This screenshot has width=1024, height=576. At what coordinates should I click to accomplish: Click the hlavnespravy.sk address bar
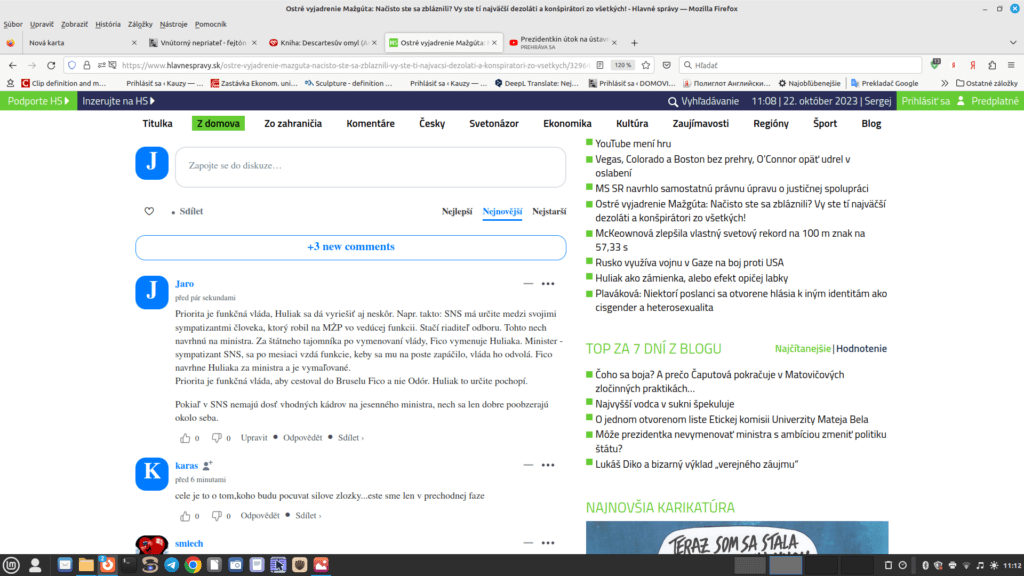355,65
